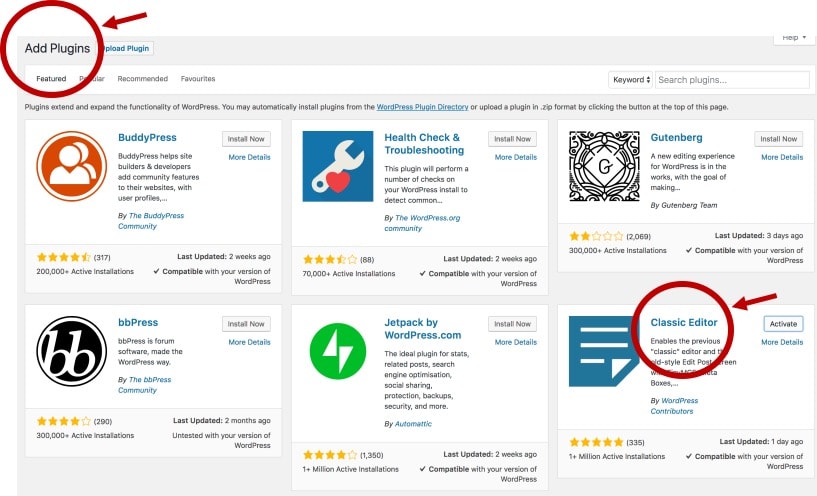Click the Health Check wrench icon

tap(338, 166)
